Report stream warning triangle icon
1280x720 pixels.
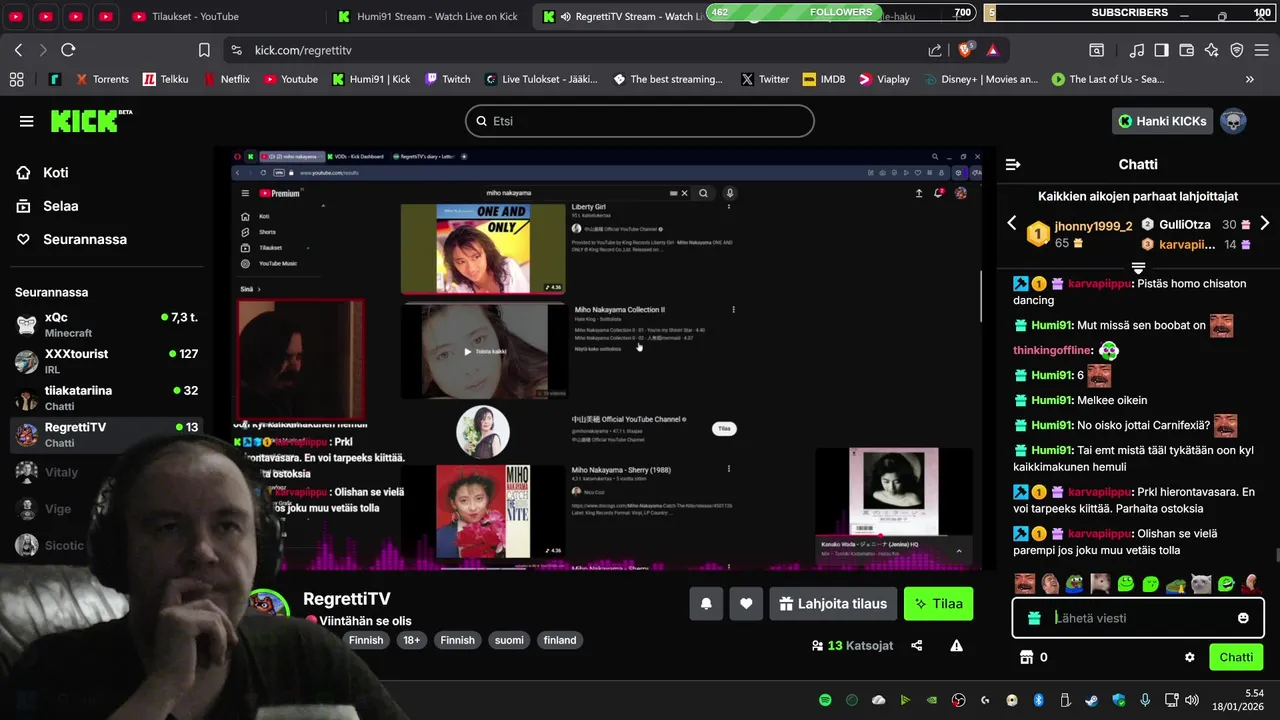point(956,646)
